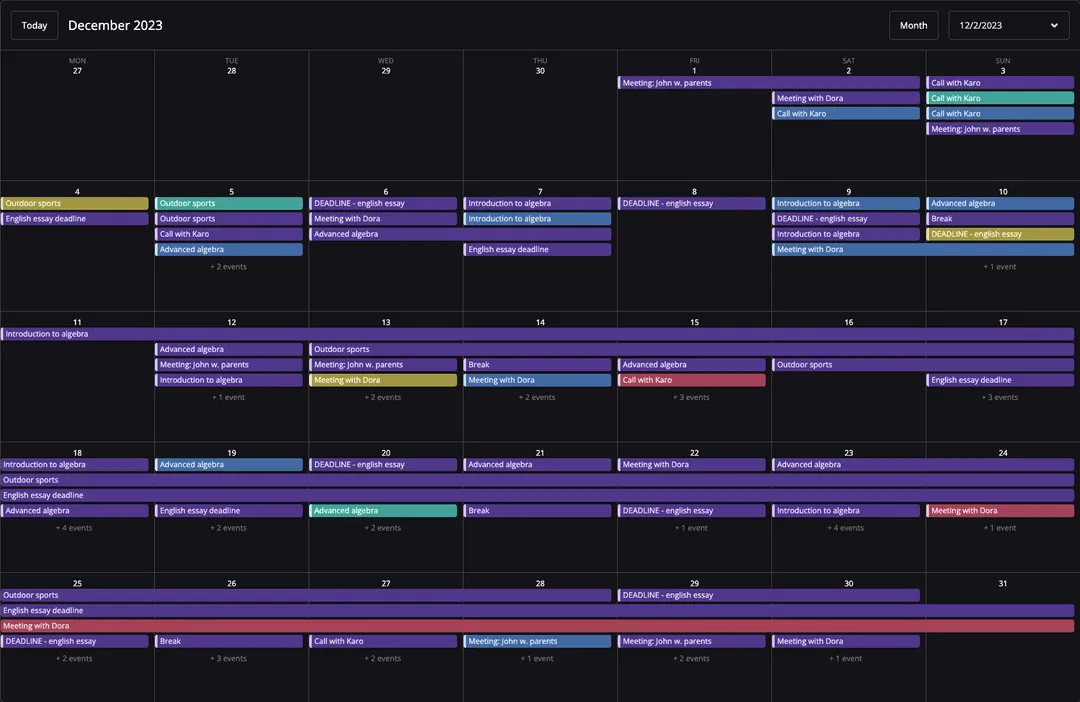Click the December 16 day number header
This screenshot has height=702, width=1080.
848,321
